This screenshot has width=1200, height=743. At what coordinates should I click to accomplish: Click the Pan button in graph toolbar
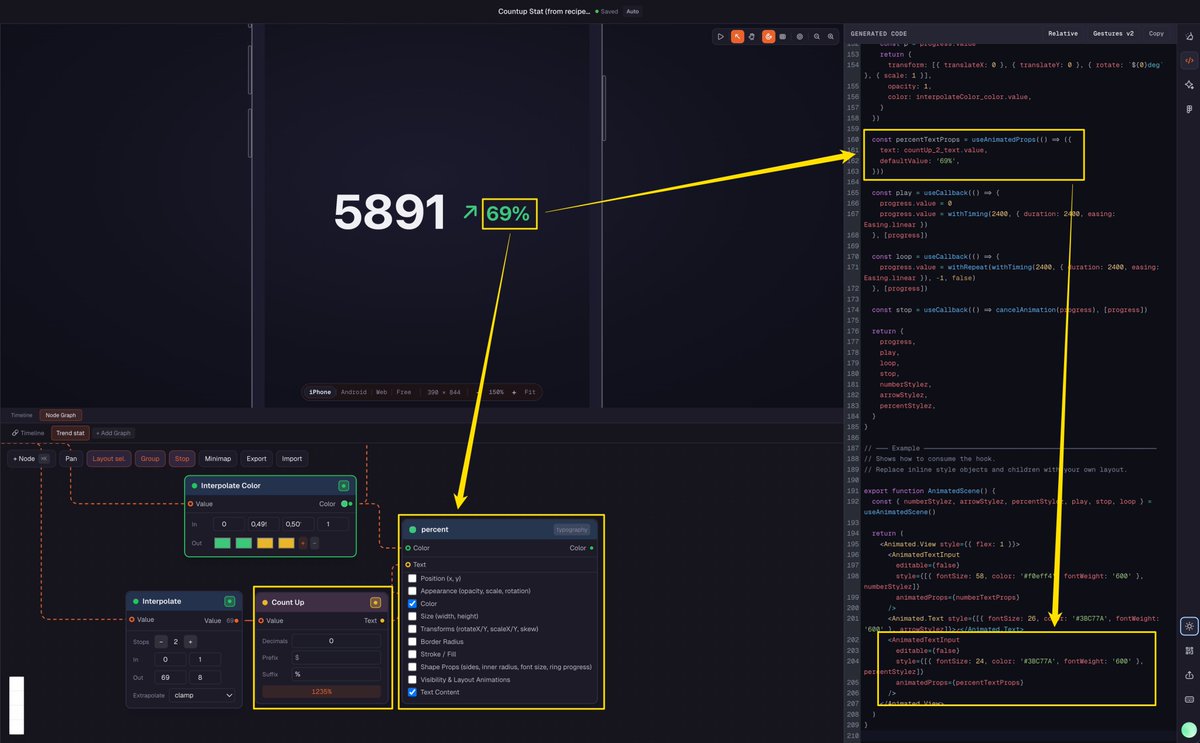click(x=71, y=459)
